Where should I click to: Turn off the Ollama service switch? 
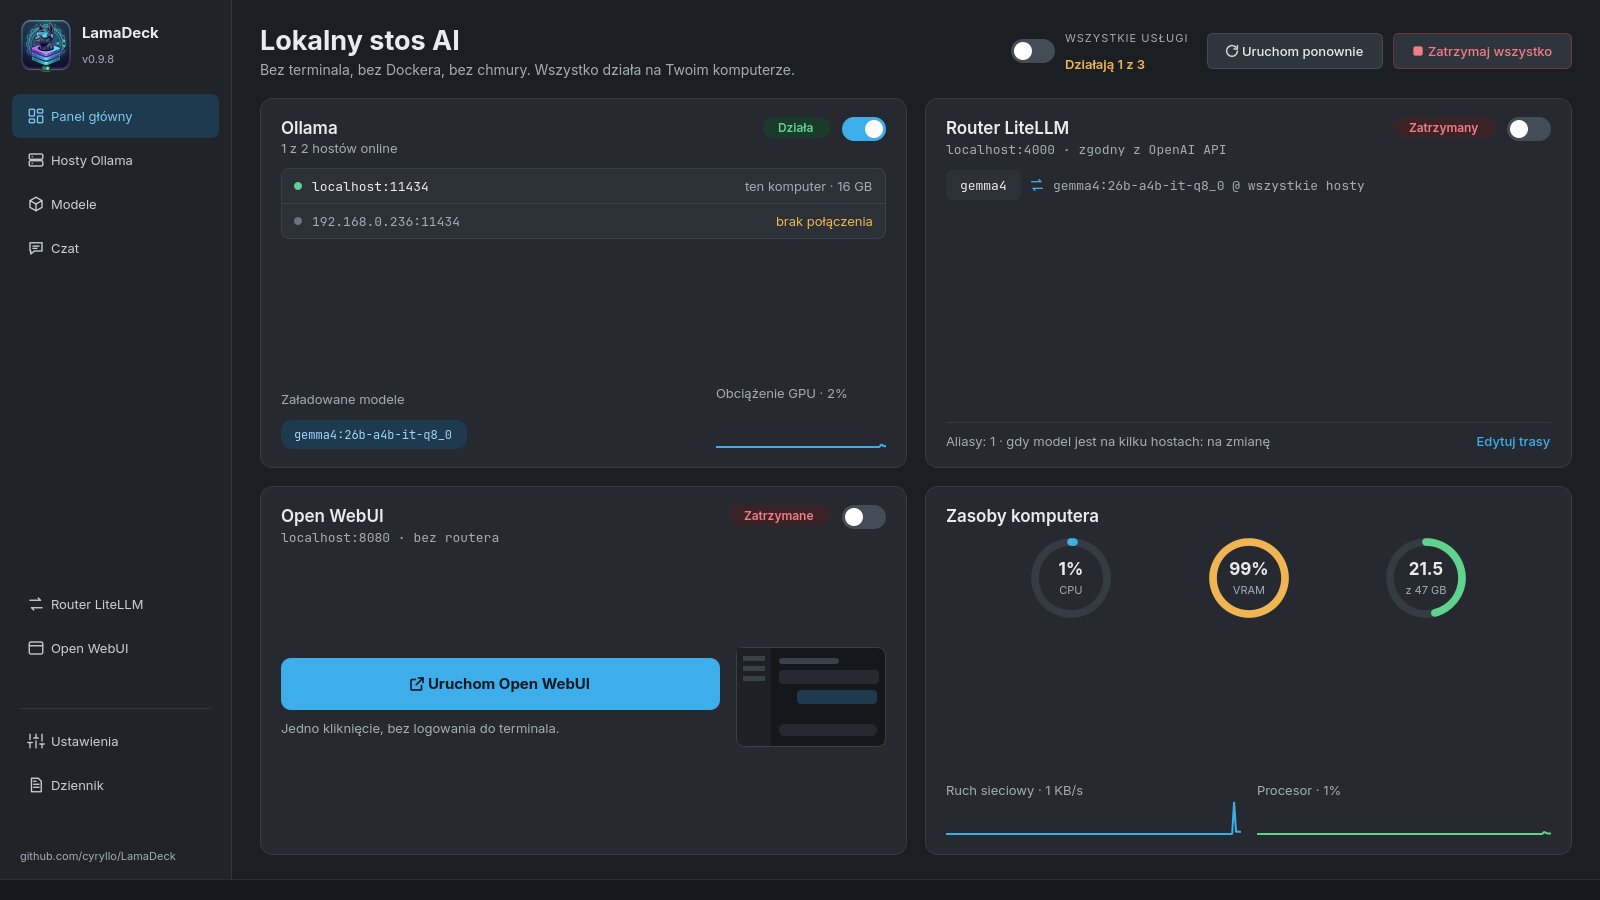864,129
